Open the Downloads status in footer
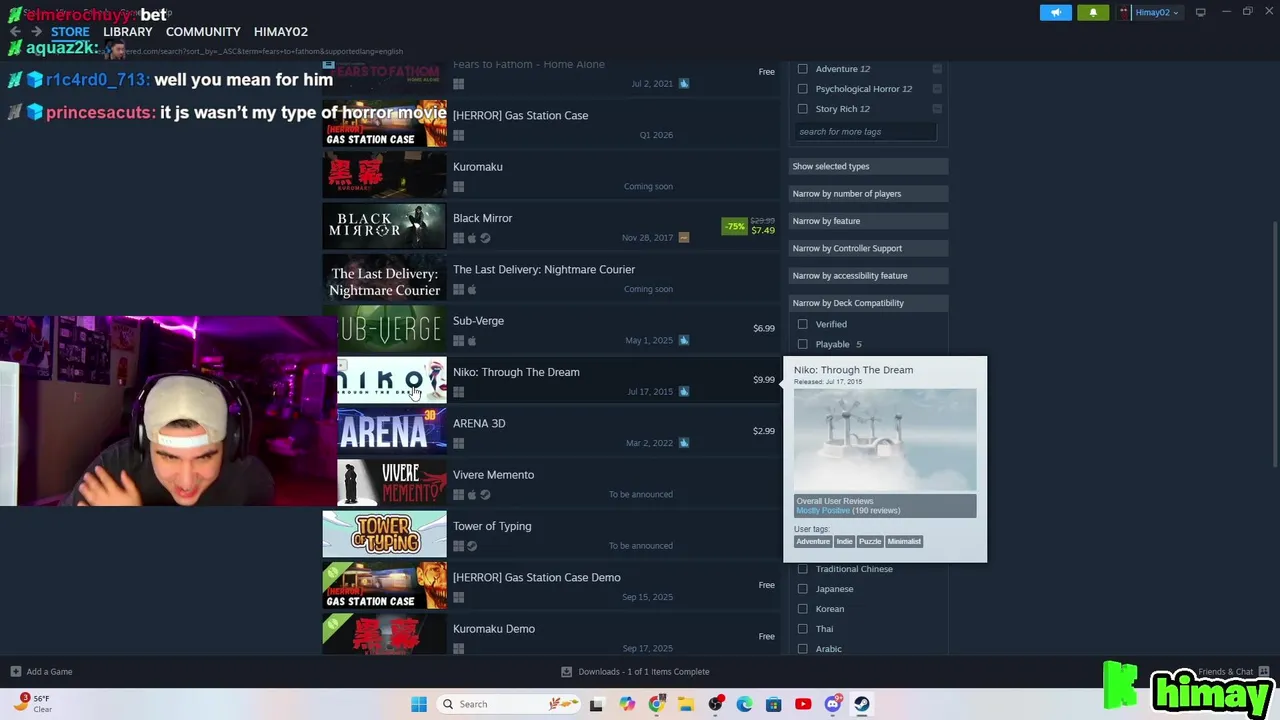The width and height of the screenshot is (1280, 720). tap(635, 672)
